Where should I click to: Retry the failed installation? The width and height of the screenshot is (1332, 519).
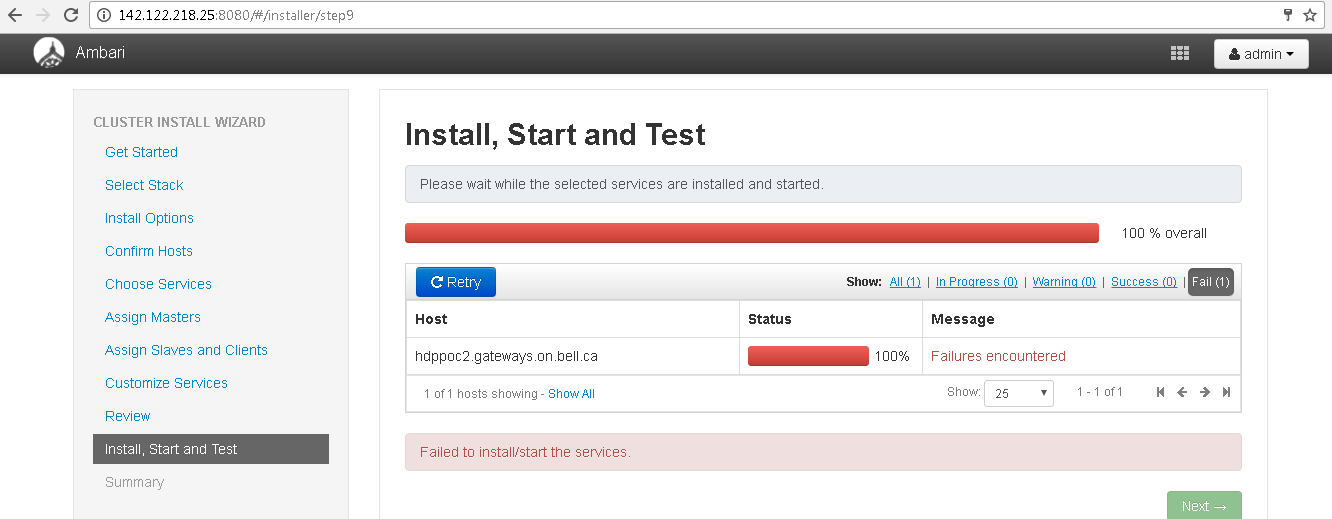coord(455,282)
